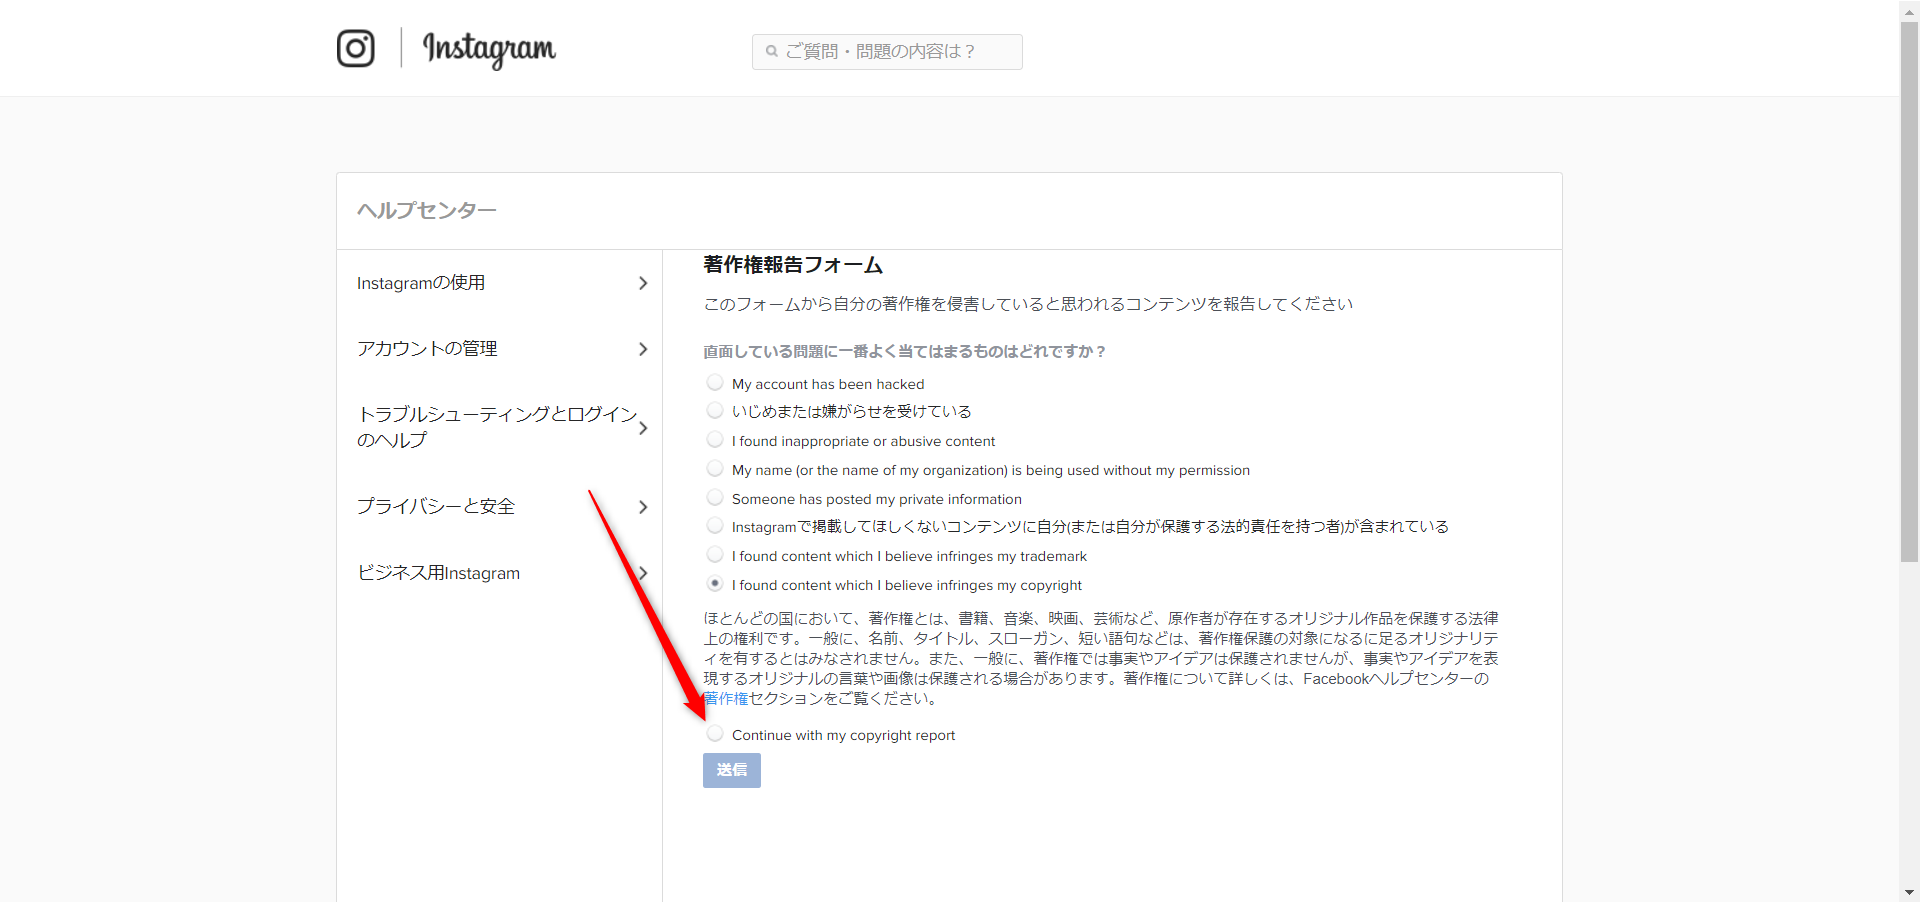Open the ビジネス用Instagram menu item
Screen dimensions: 1920x902
438,573
